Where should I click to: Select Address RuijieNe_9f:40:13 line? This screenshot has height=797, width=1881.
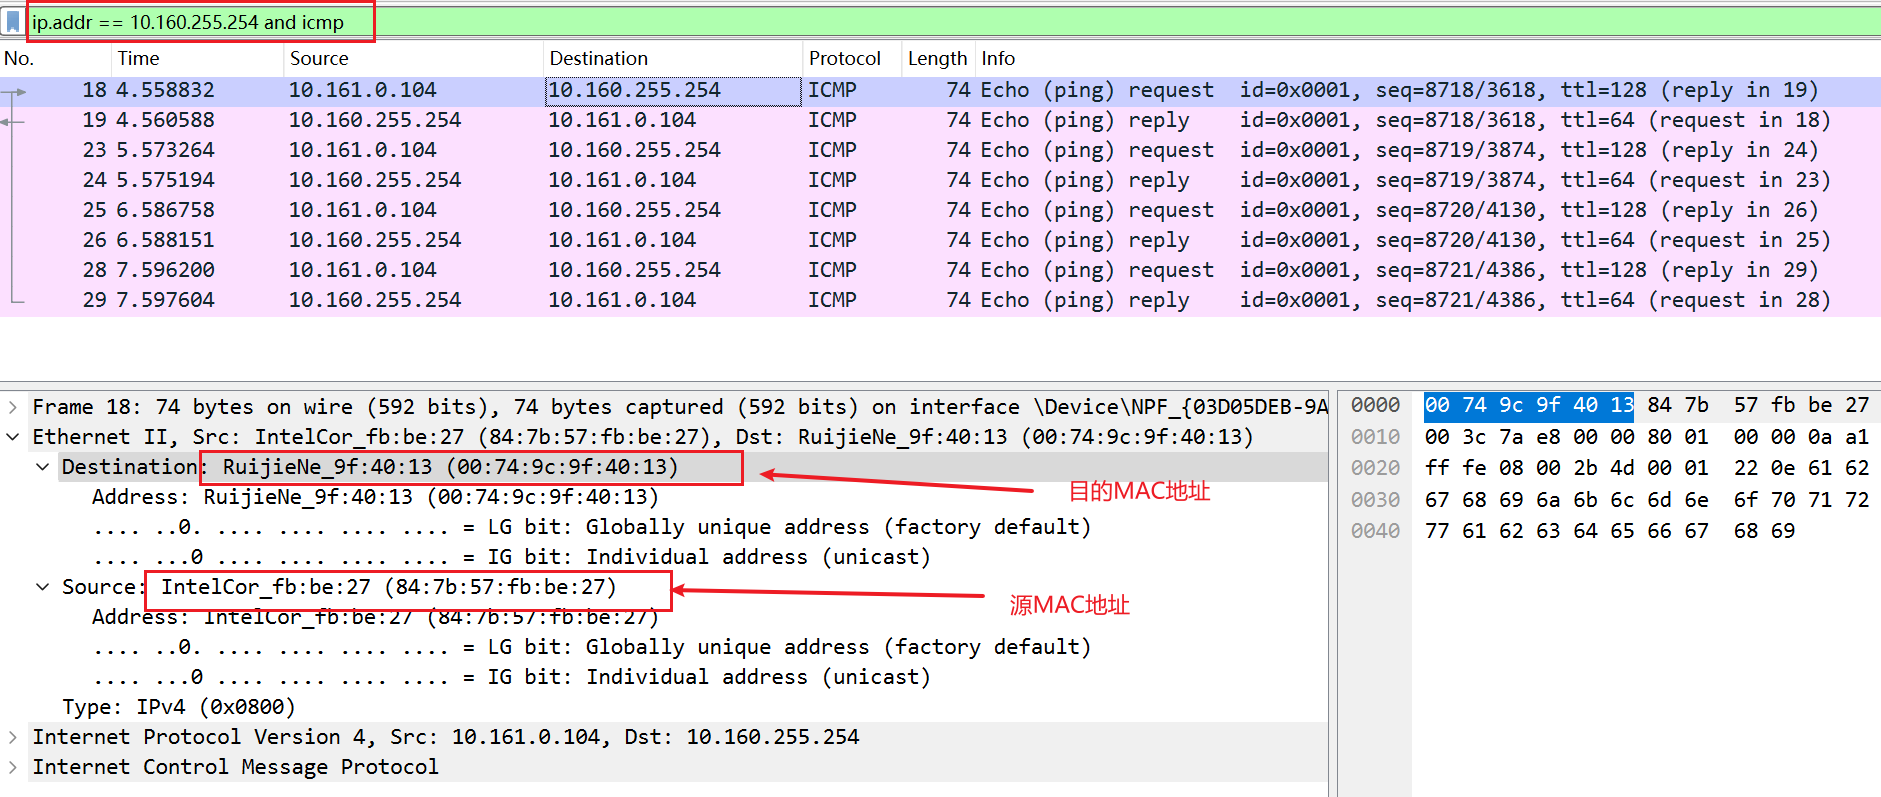click(x=375, y=497)
